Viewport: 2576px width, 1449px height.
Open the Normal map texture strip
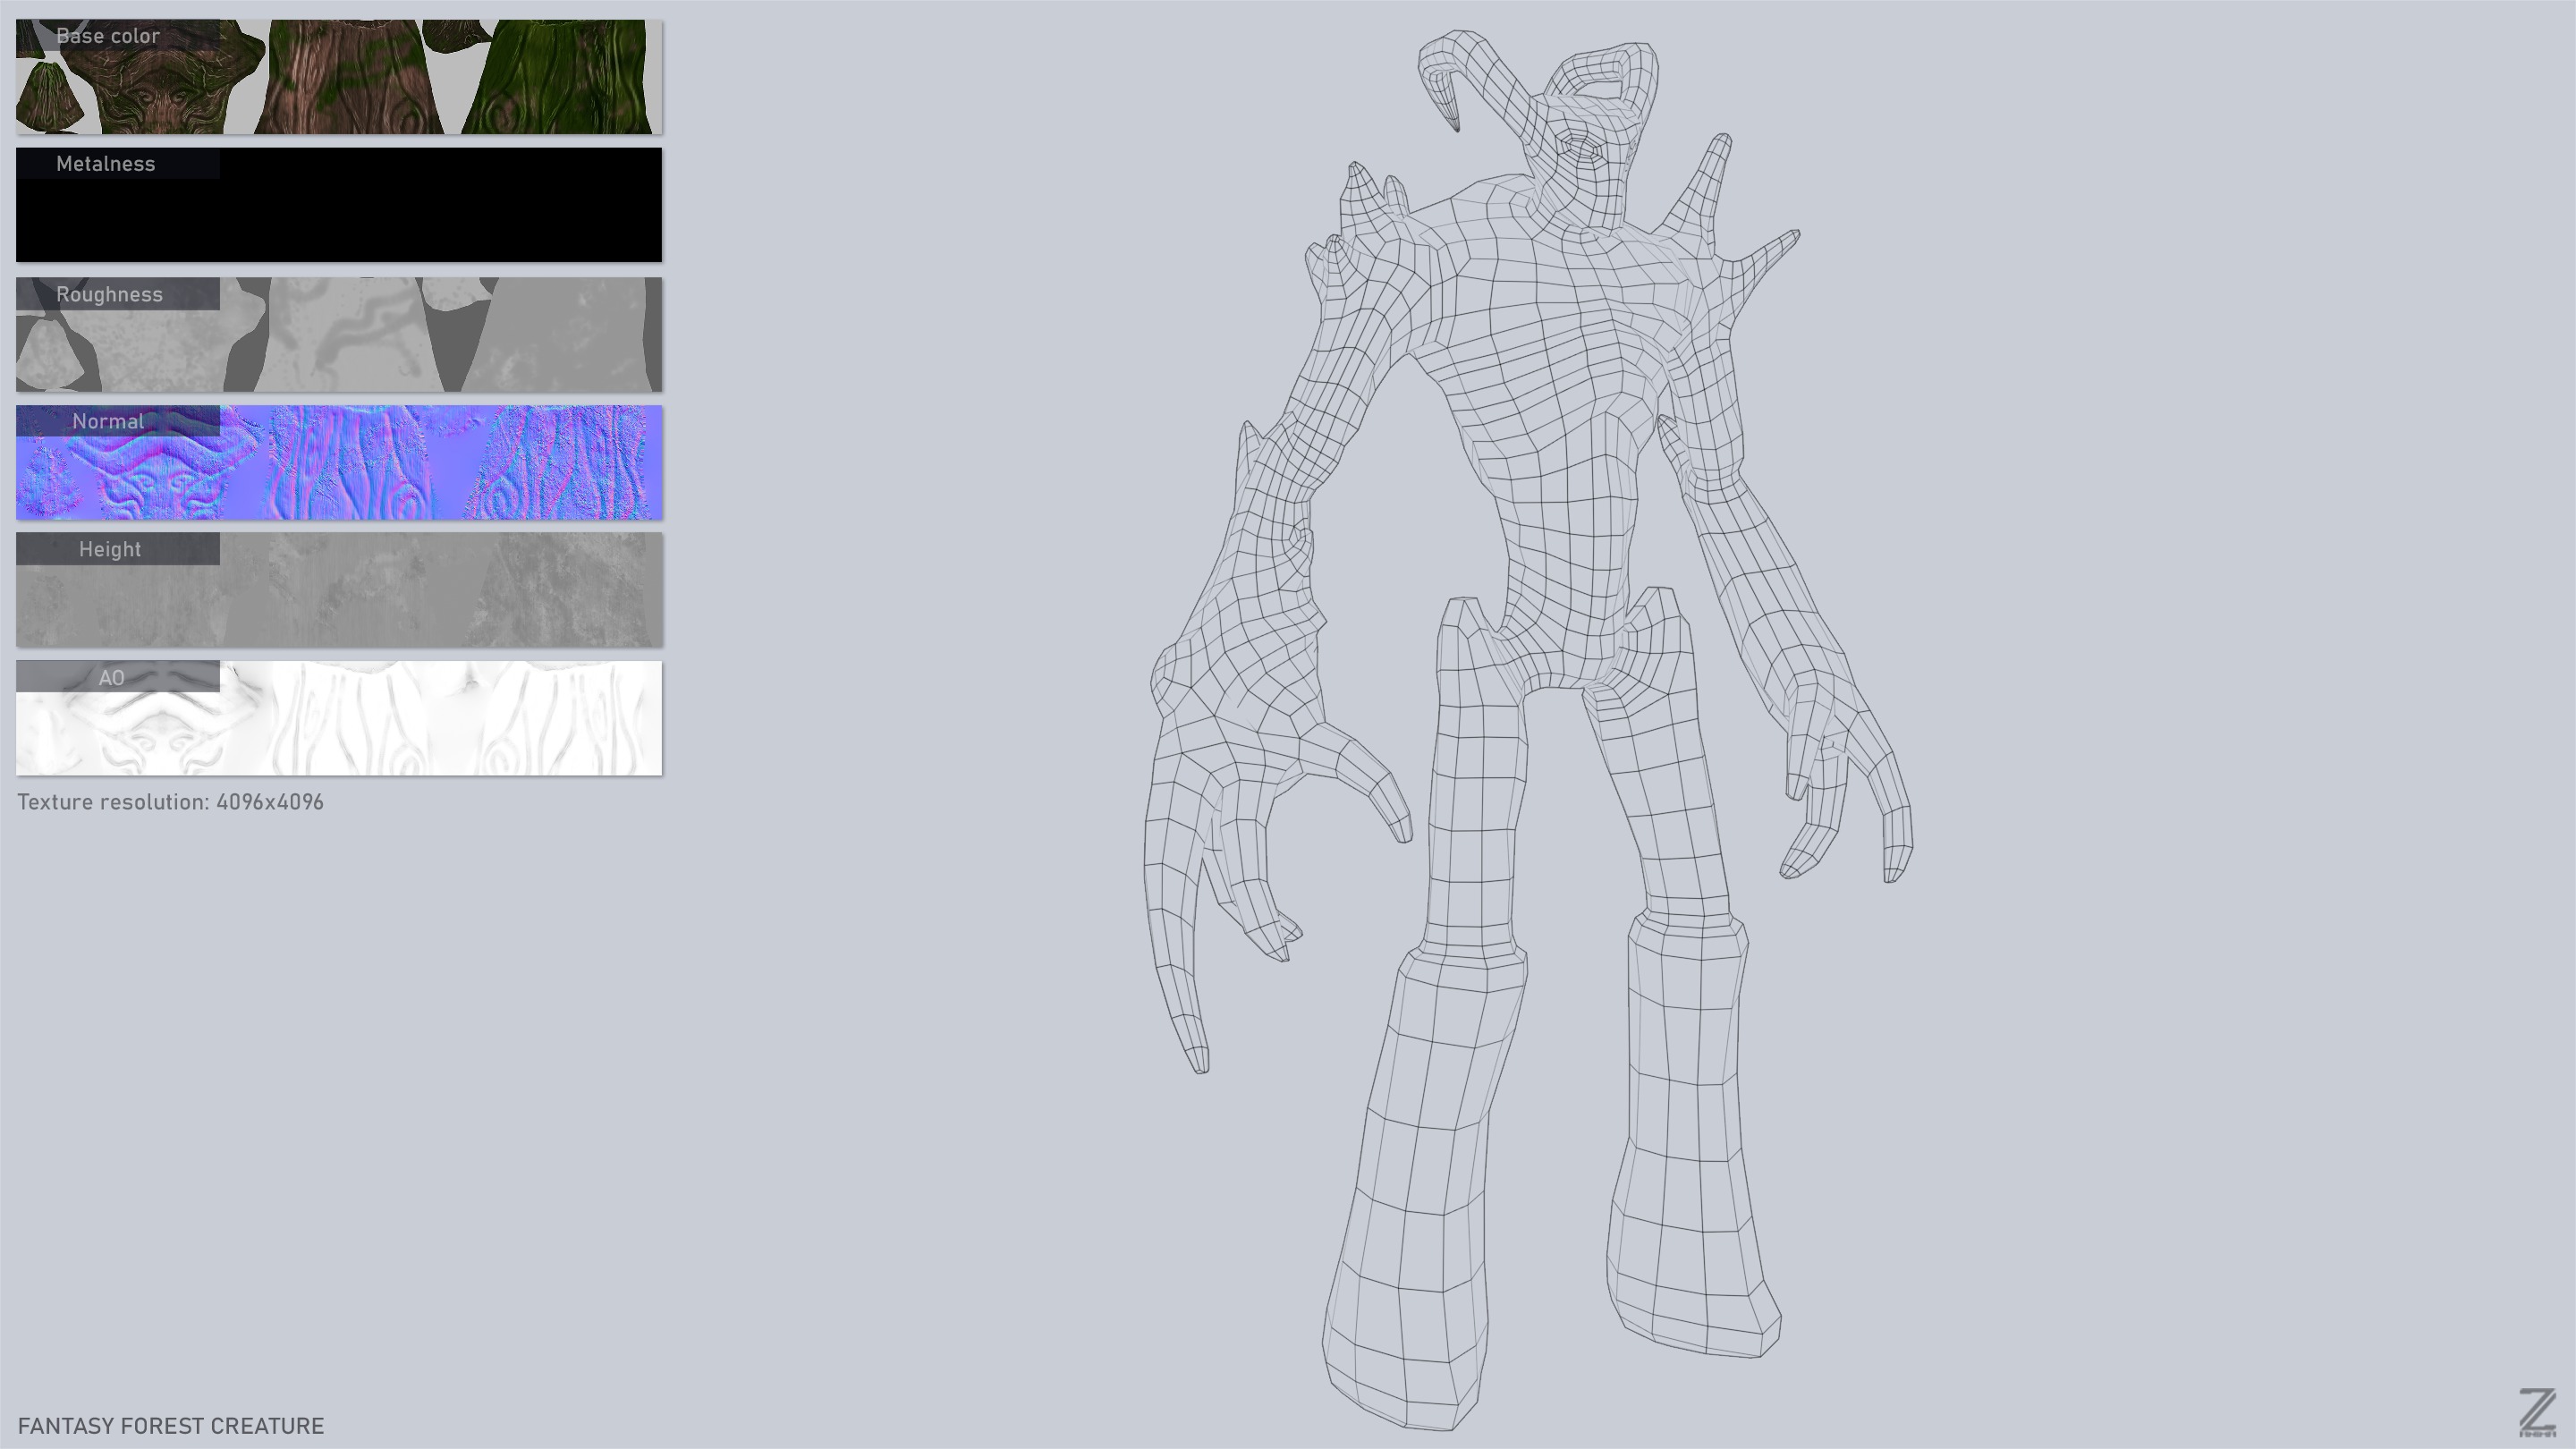(339, 462)
